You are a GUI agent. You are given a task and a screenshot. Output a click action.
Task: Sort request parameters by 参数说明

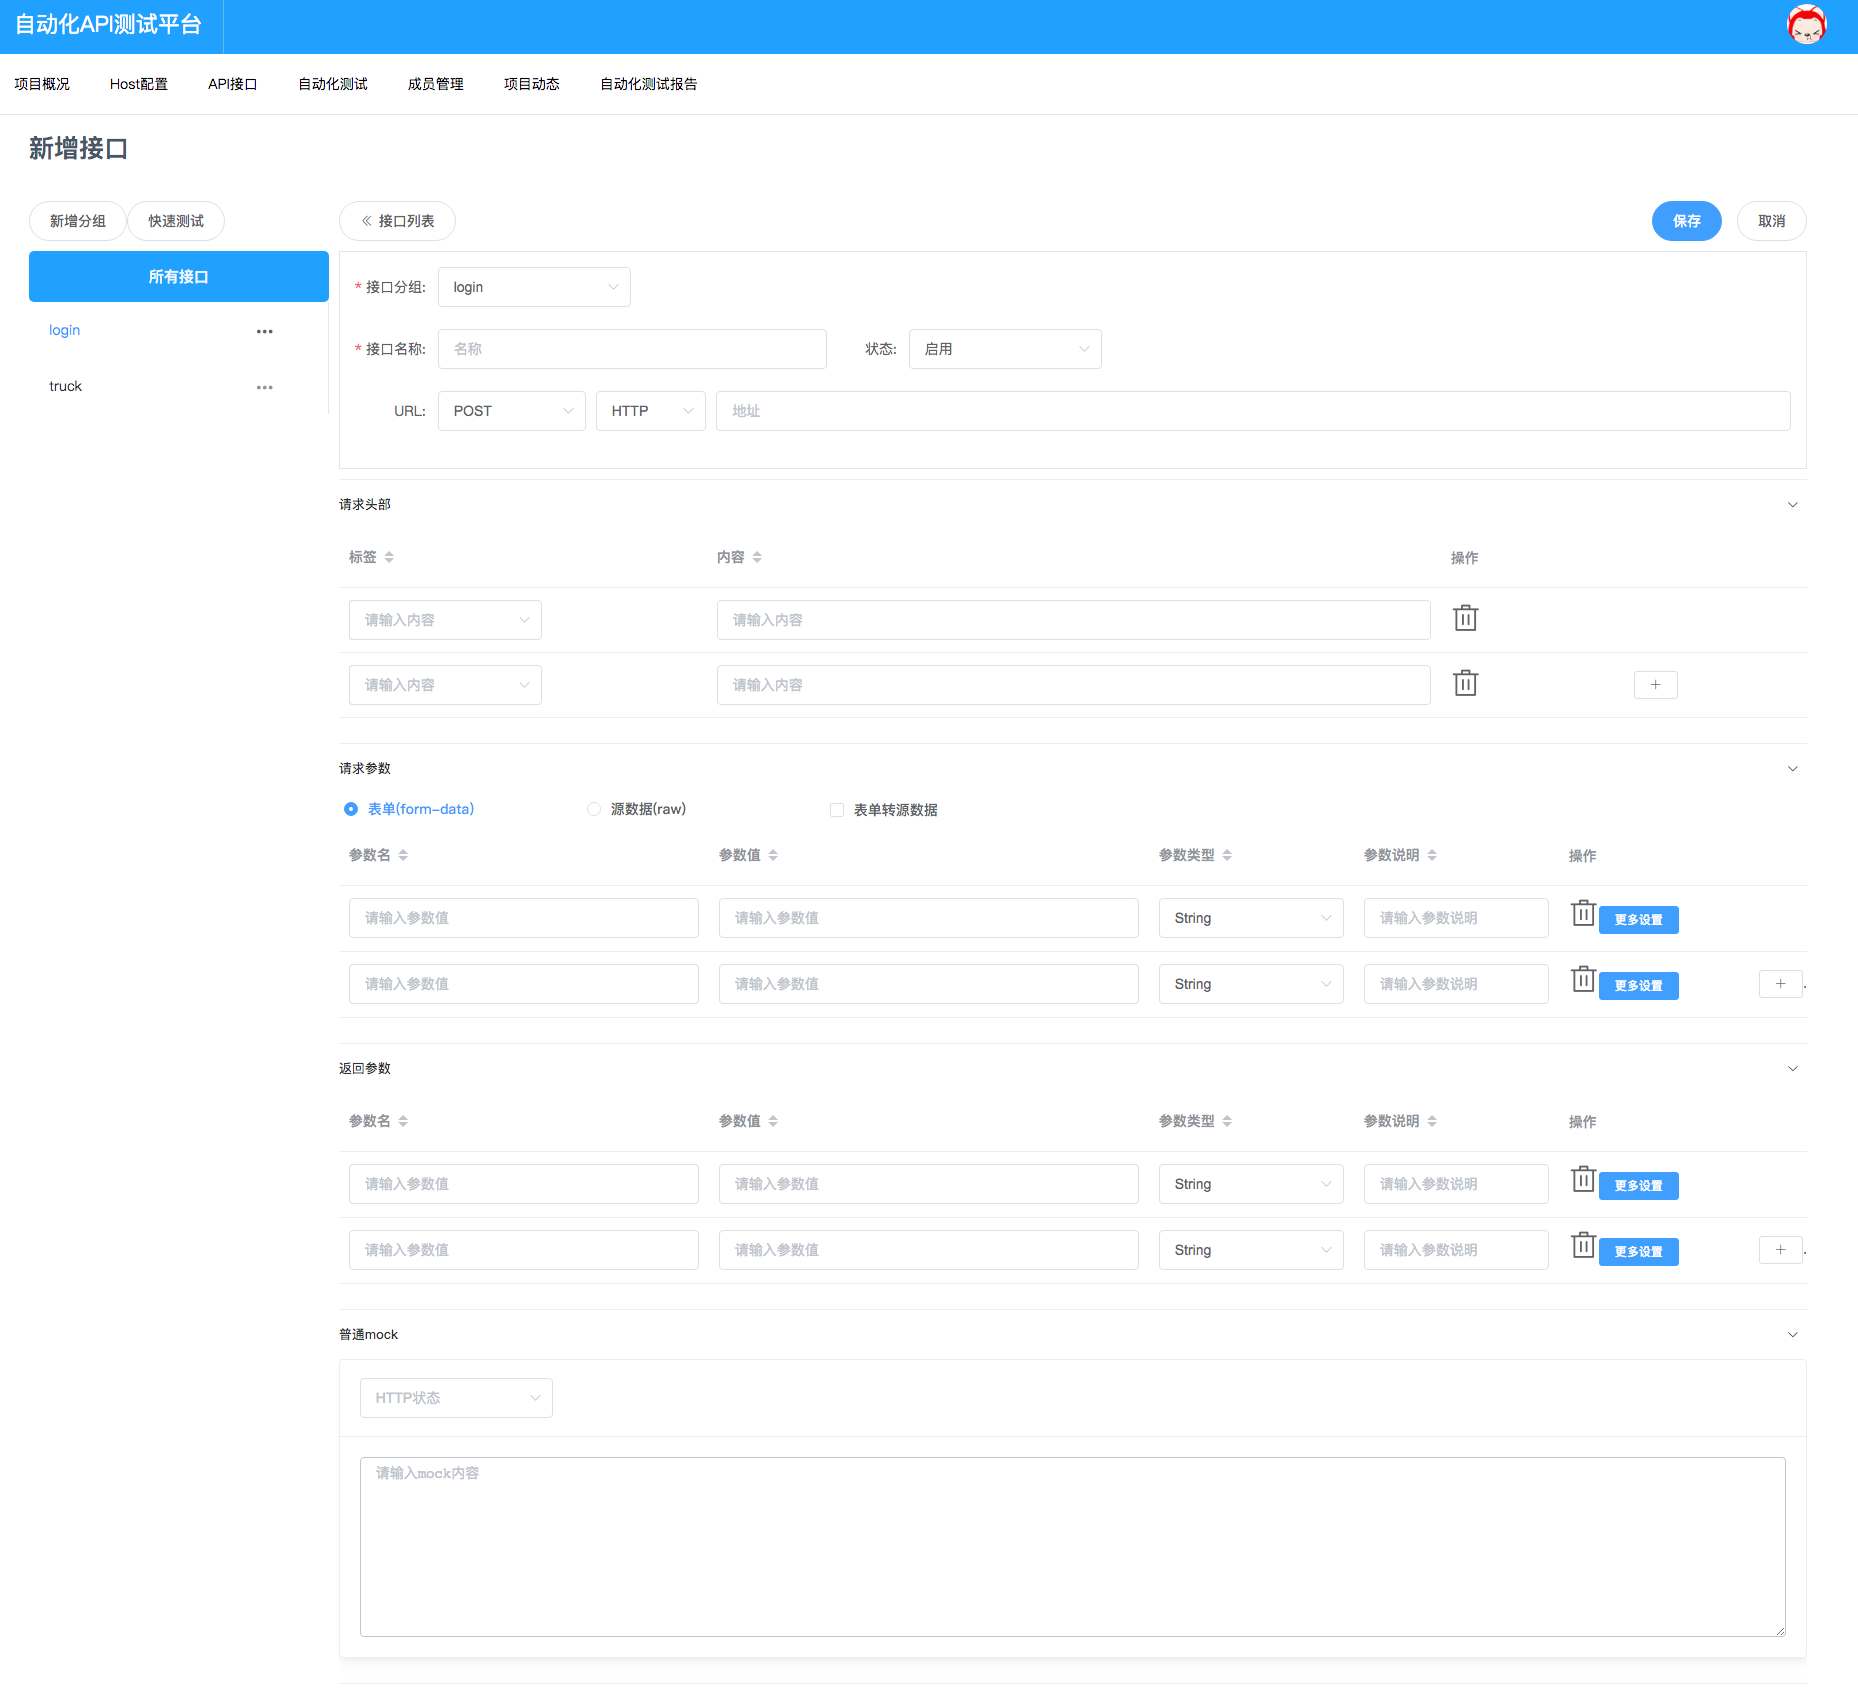tap(1432, 855)
